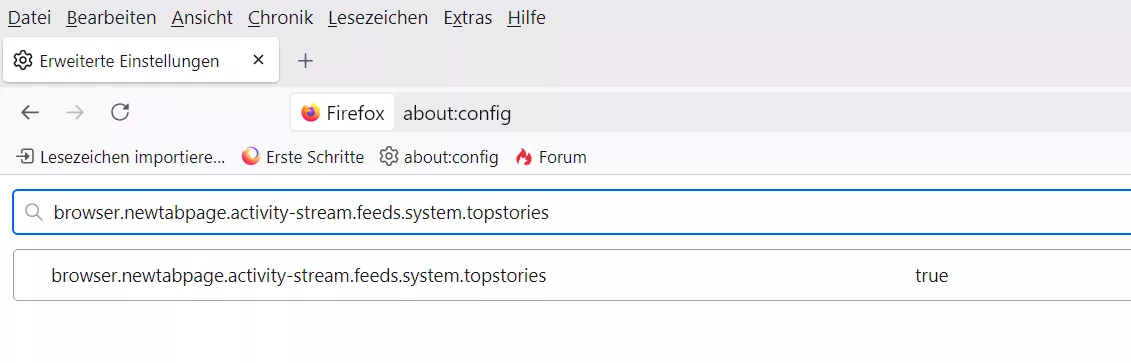The height and width of the screenshot is (363, 1131).
Task: Click the forward arrow navigation button
Action: pyautogui.click(x=74, y=112)
